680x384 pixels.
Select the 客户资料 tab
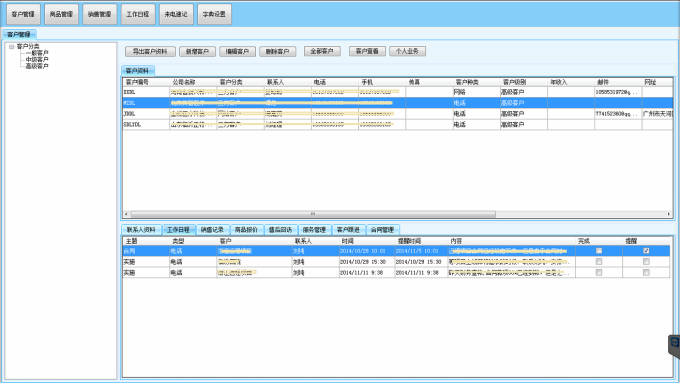coord(138,71)
